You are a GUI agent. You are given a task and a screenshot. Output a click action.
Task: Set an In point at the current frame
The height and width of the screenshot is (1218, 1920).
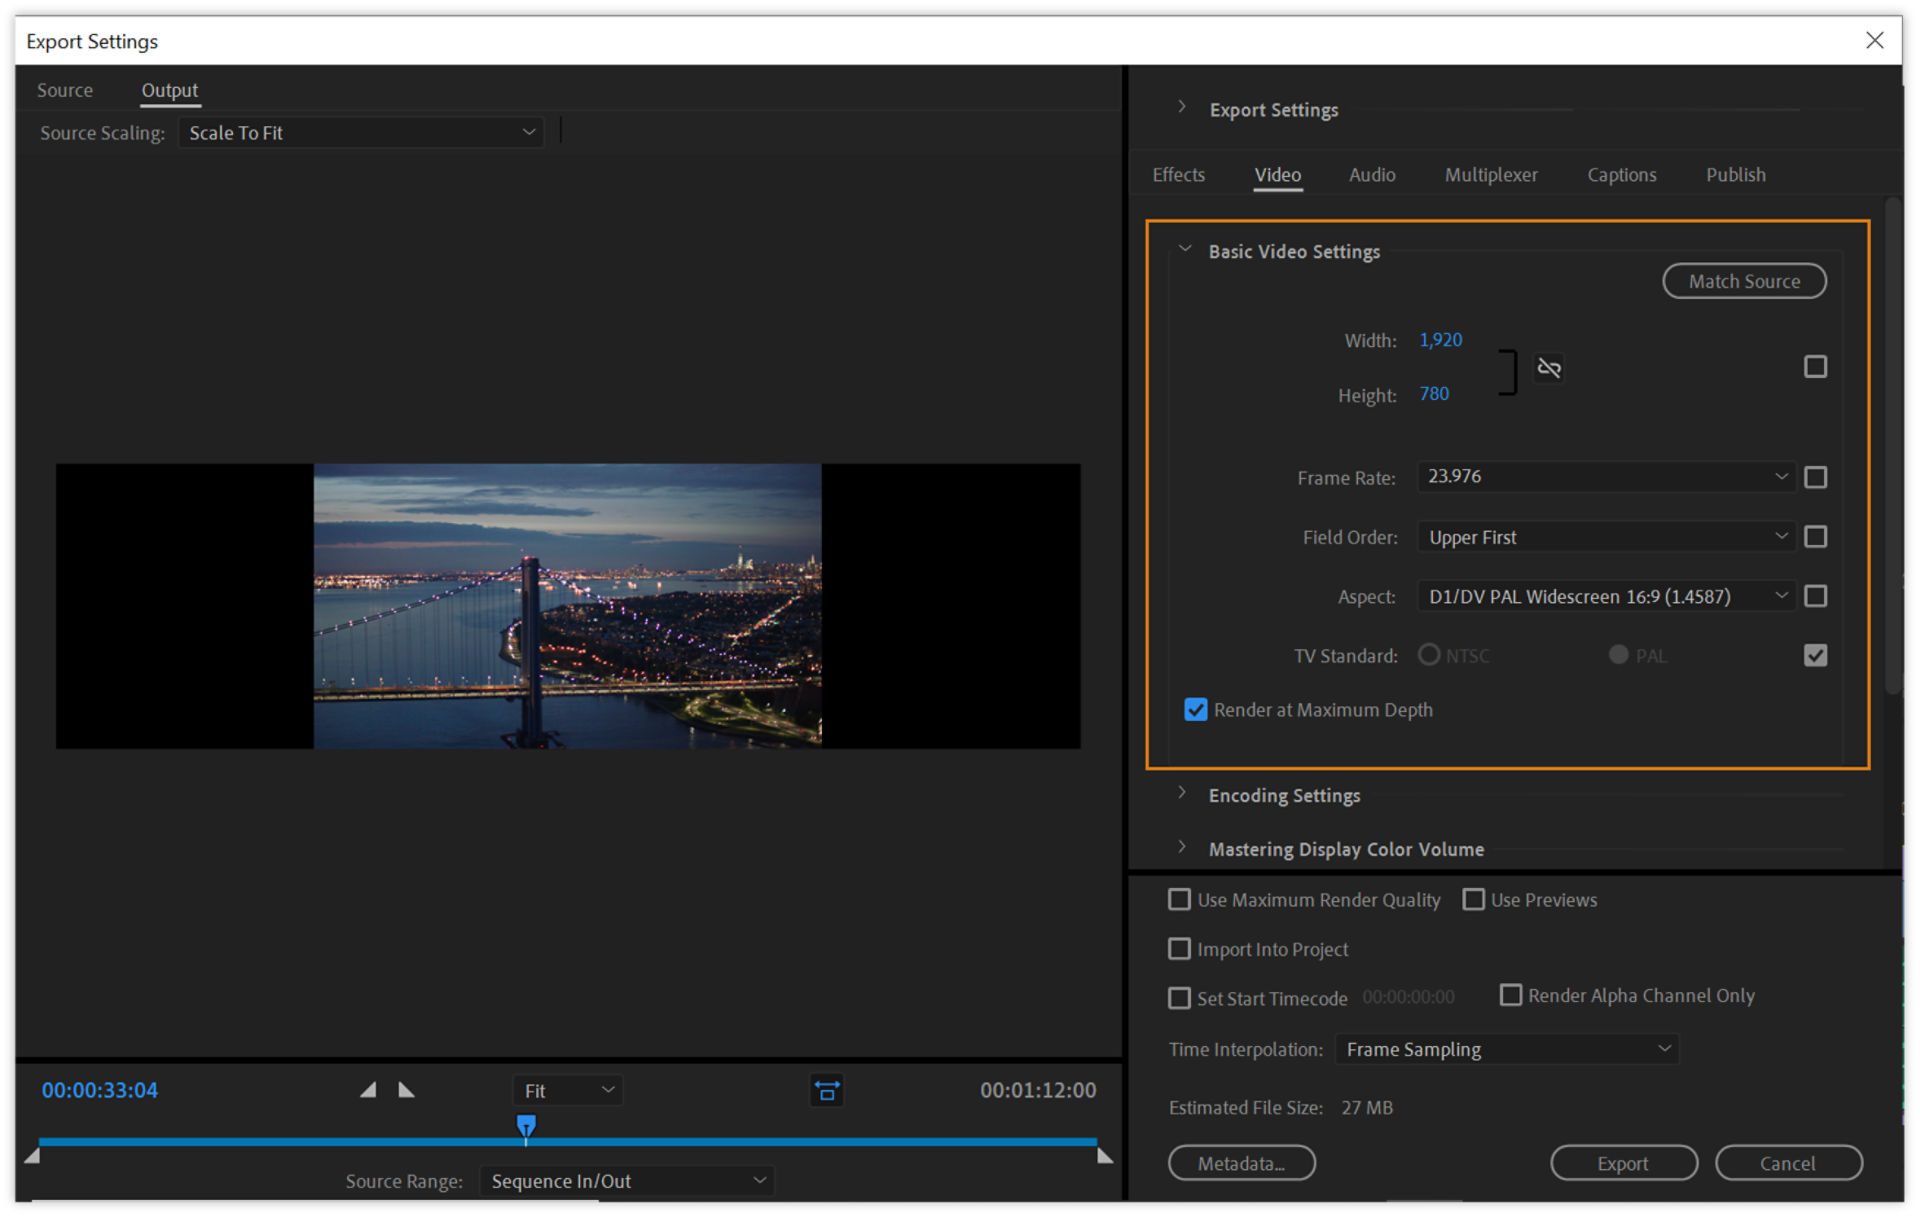tap(367, 1090)
